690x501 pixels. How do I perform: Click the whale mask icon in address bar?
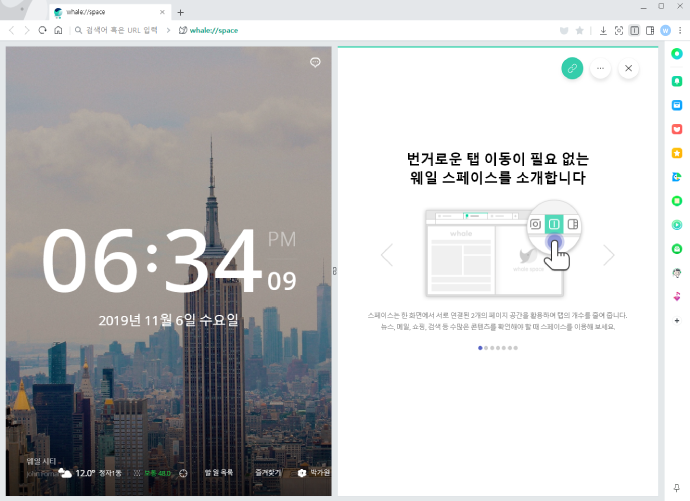[564, 30]
